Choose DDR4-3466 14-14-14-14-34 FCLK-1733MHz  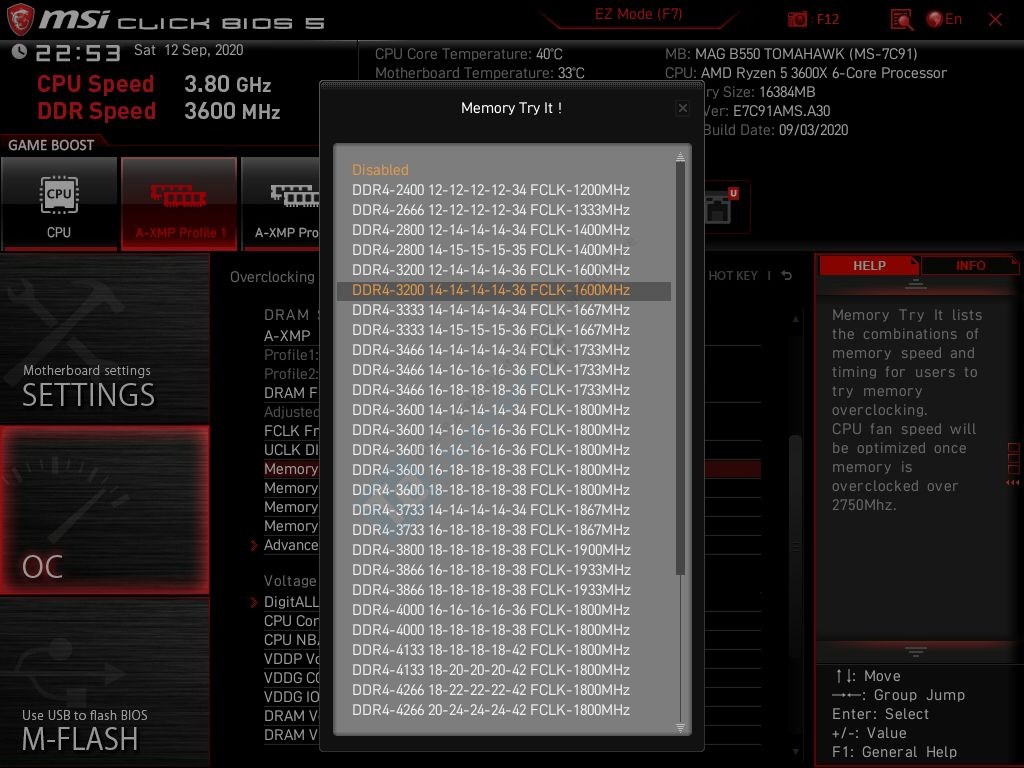click(504, 351)
